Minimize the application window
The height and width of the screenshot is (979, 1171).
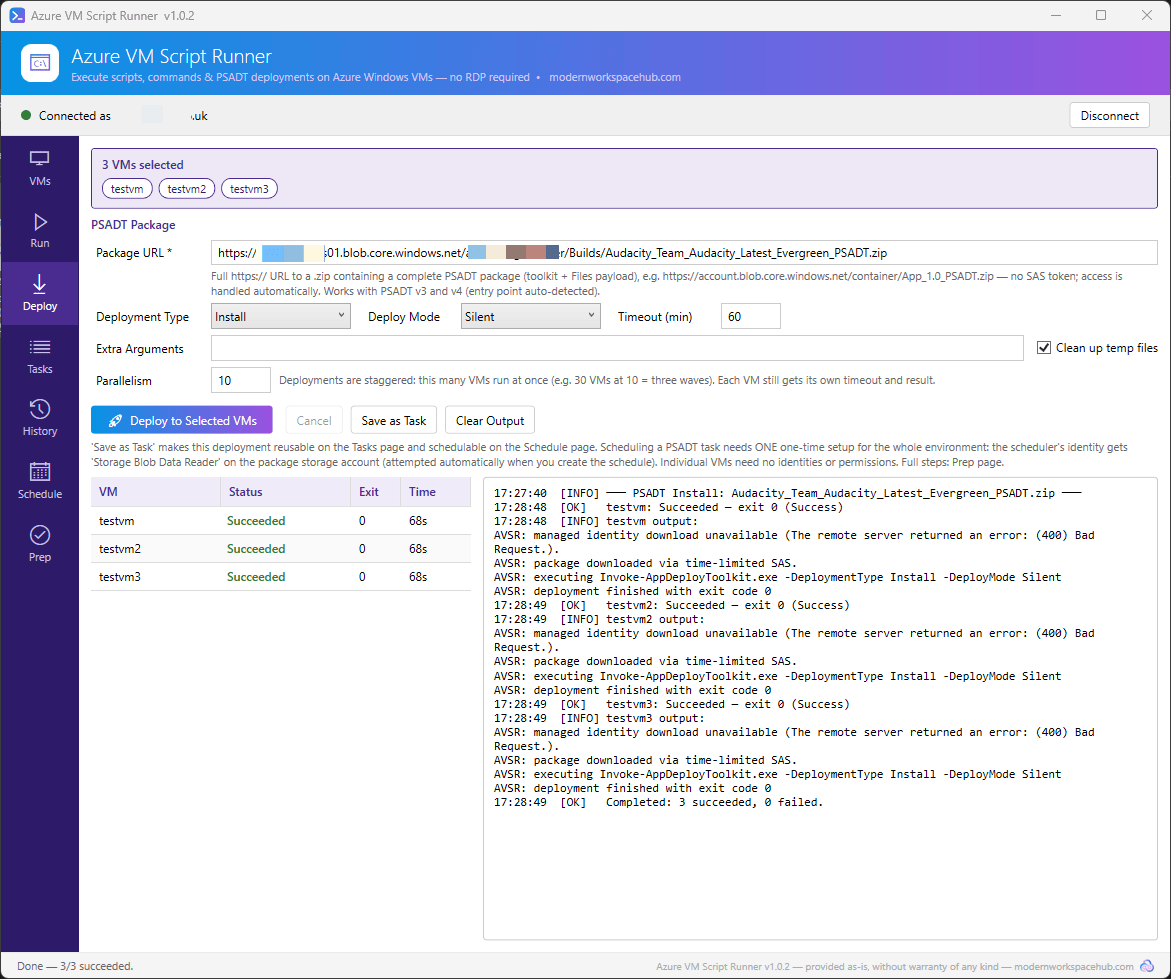[x=1056, y=15]
